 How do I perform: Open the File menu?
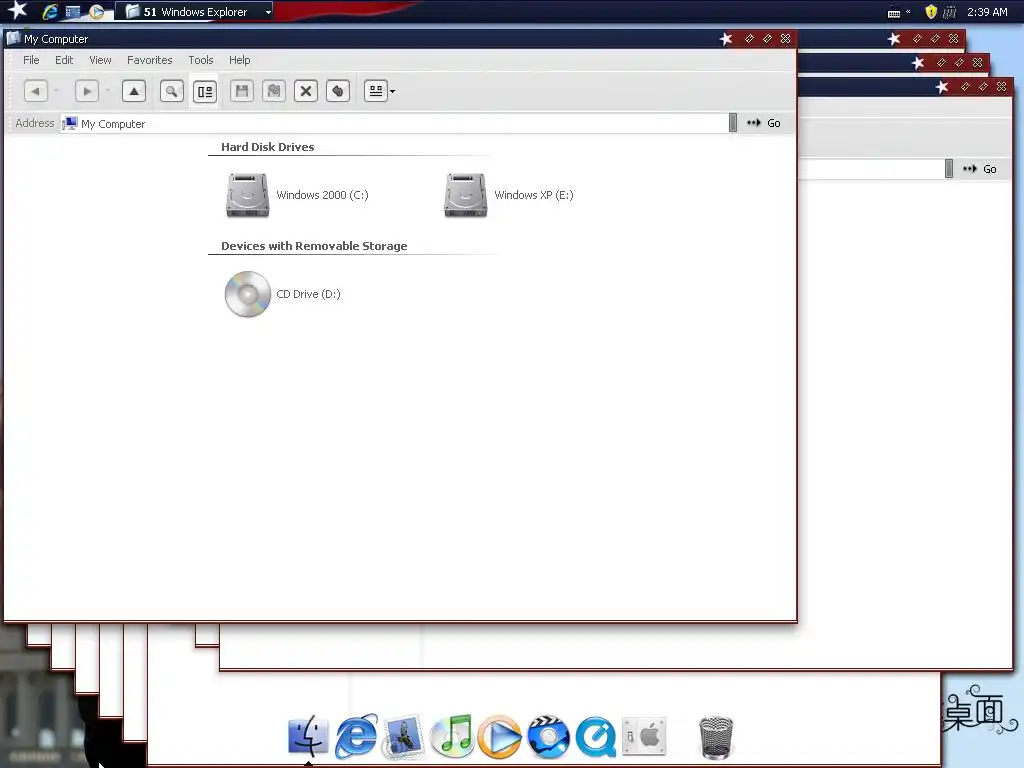[31, 60]
